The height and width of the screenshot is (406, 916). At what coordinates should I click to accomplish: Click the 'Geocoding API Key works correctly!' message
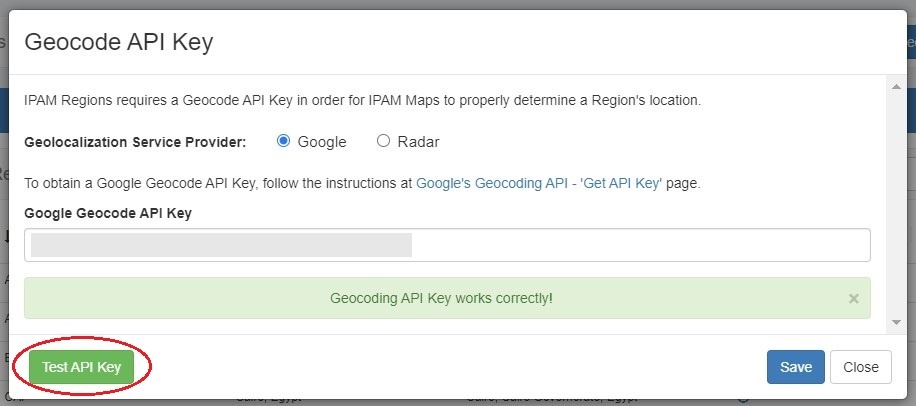441,298
